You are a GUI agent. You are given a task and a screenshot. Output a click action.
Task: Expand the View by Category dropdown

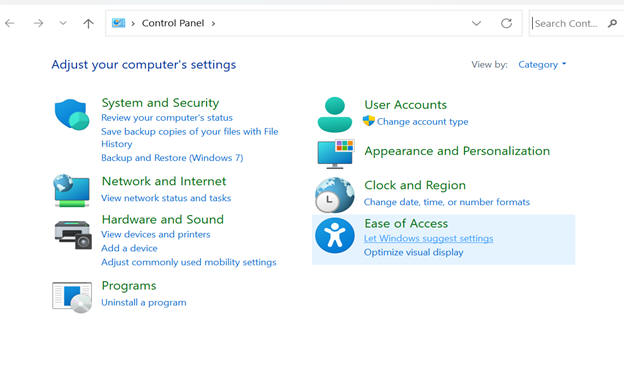point(542,64)
